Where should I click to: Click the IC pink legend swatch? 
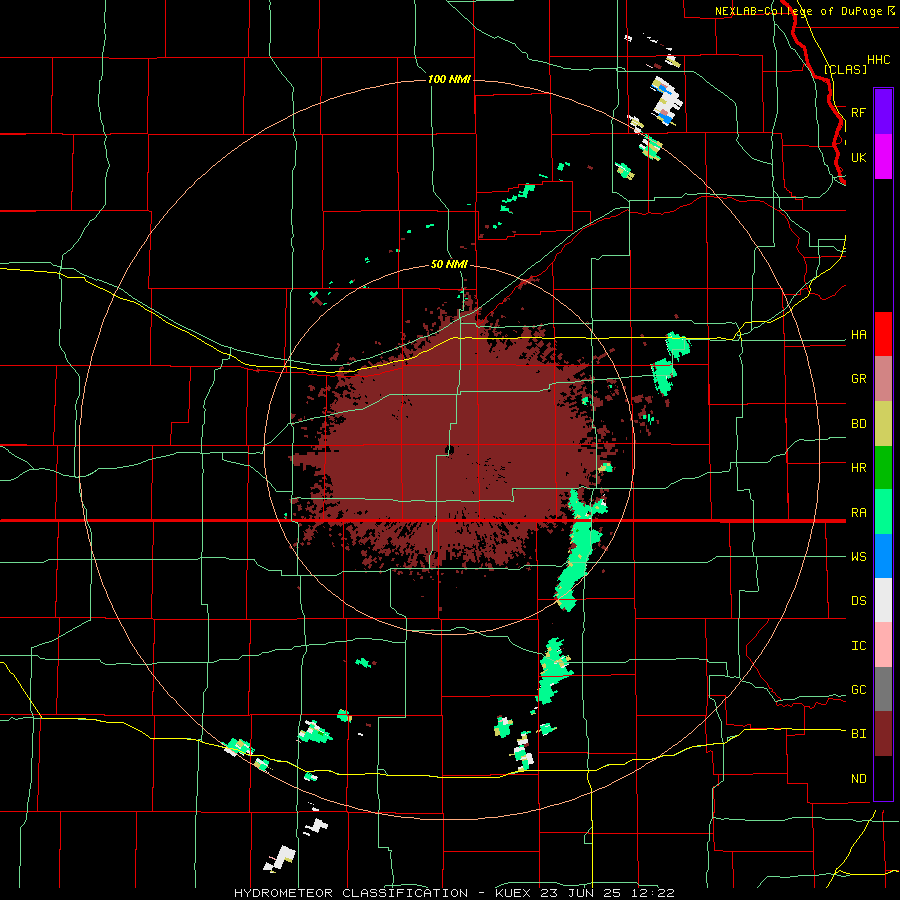coord(883,645)
